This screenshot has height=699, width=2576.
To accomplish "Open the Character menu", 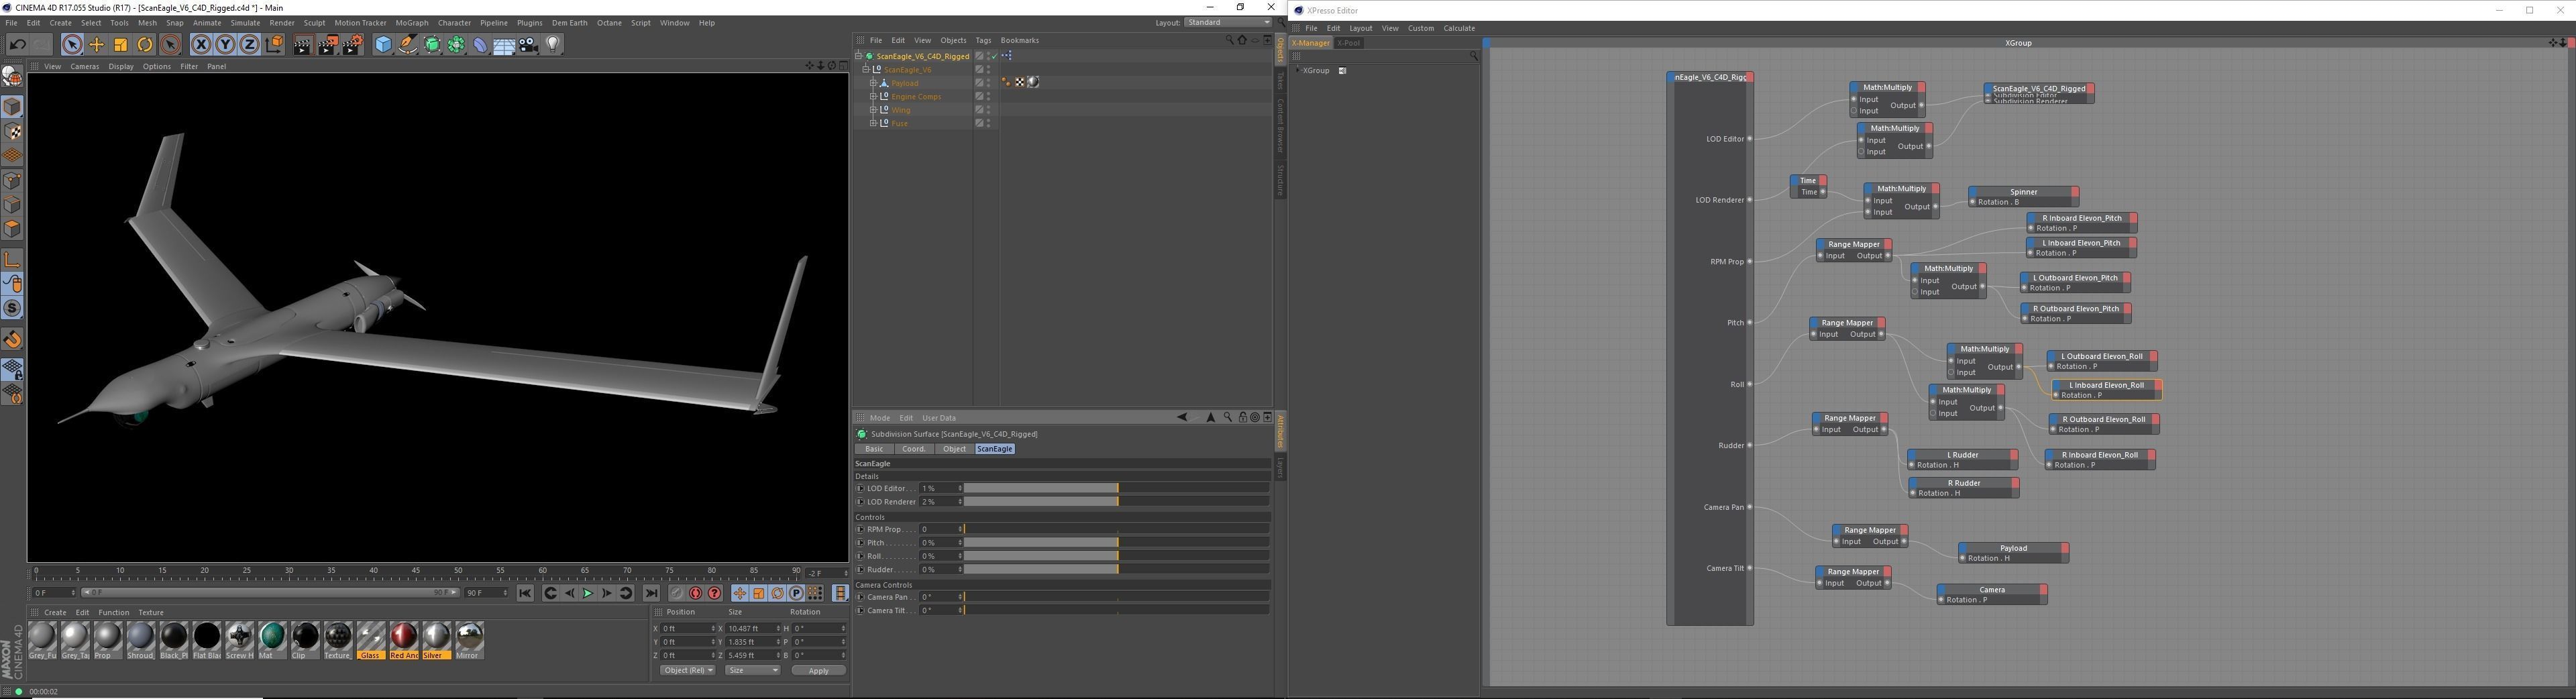I will pyautogui.click(x=454, y=23).
